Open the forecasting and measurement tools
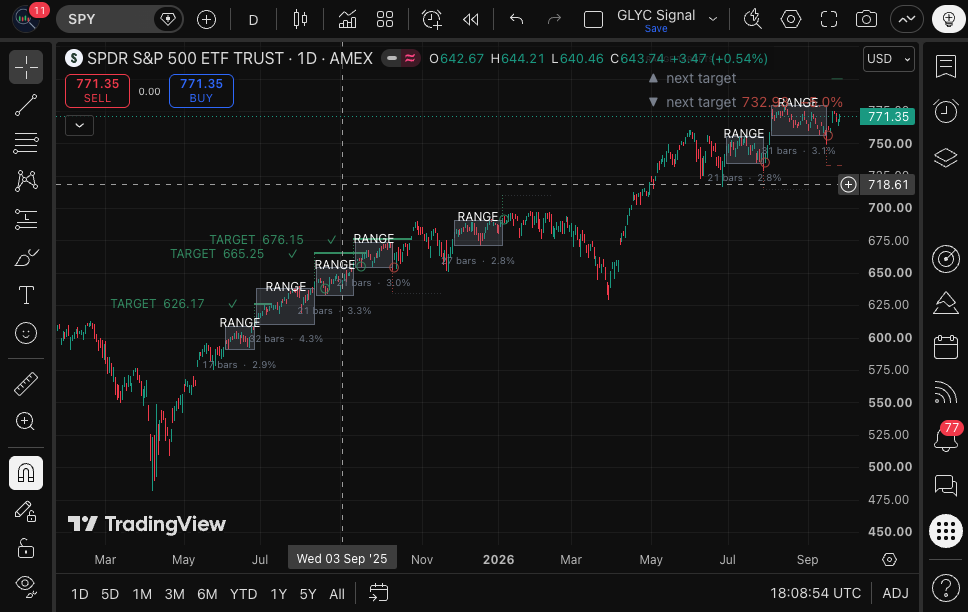 tap(26, 219)
